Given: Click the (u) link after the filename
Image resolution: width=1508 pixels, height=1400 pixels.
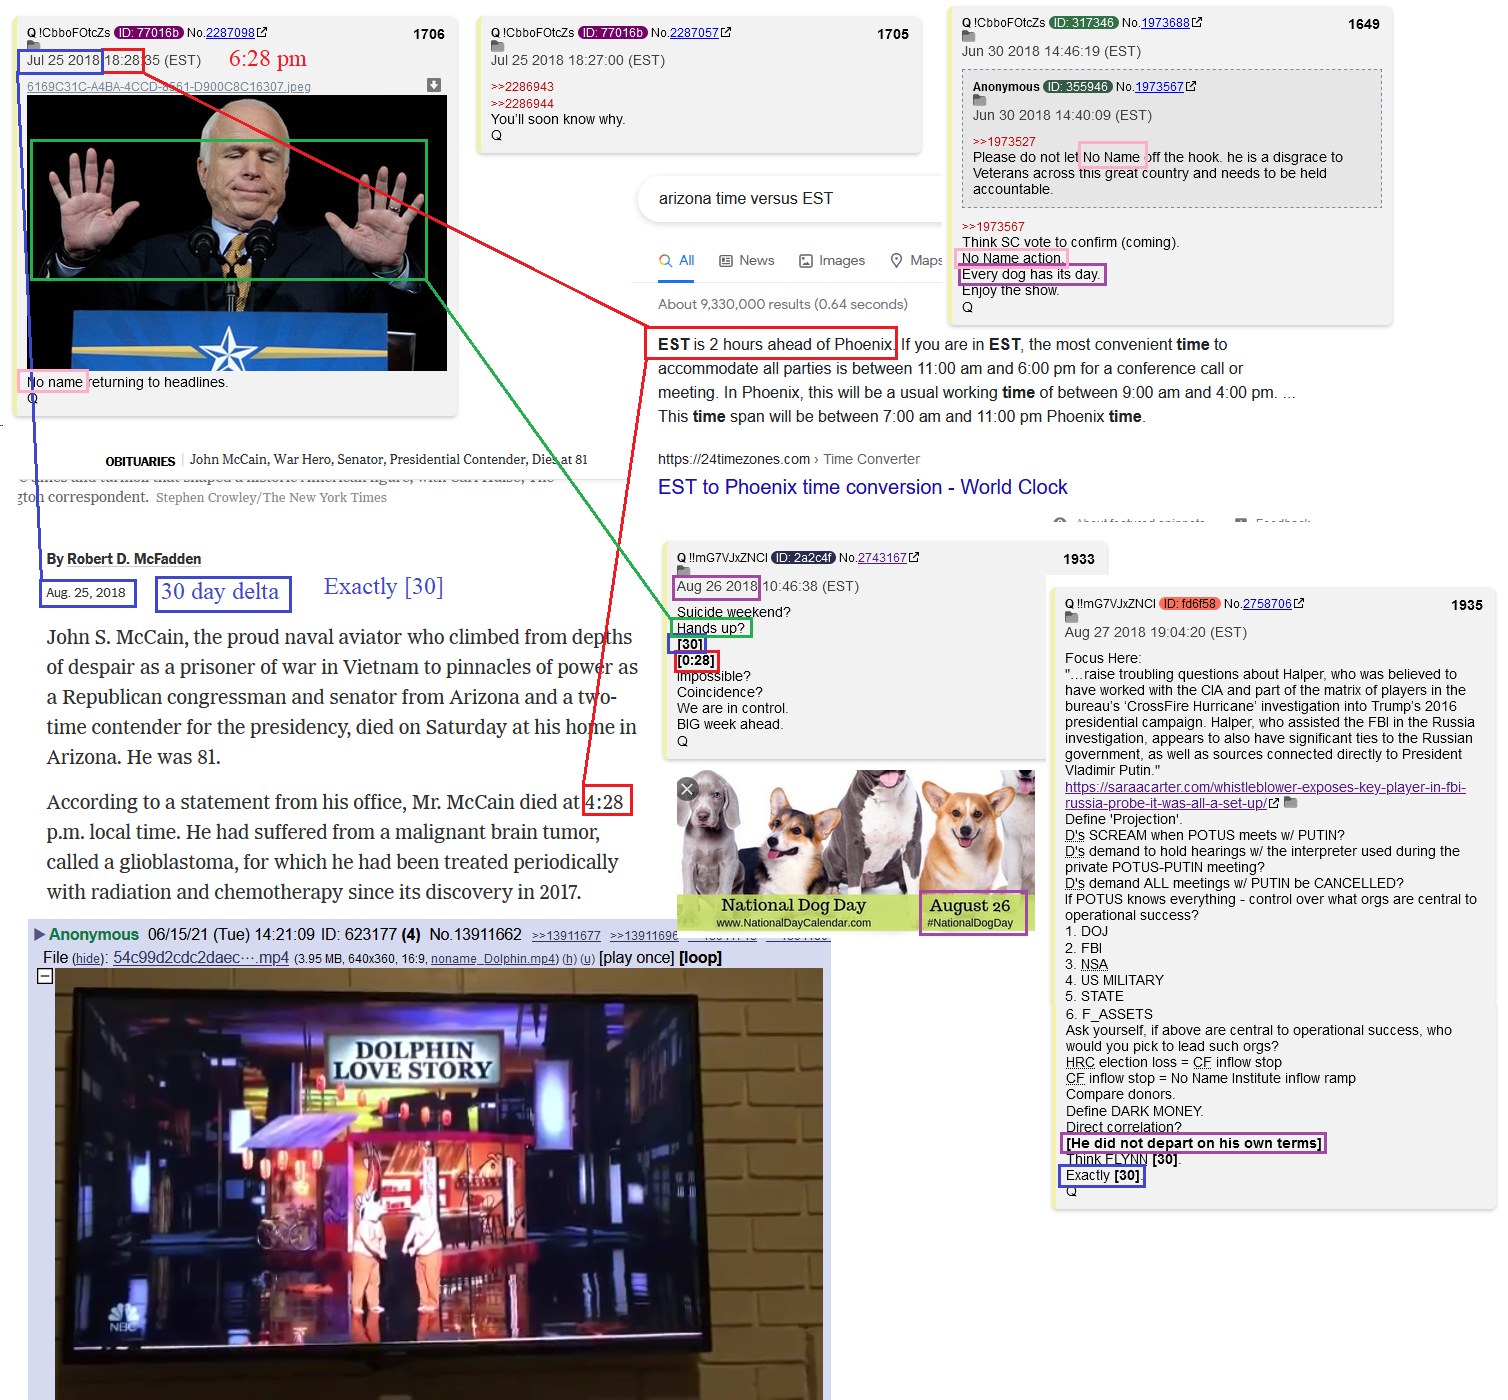Looking at the screenshot, I should (x=587, y=959).
